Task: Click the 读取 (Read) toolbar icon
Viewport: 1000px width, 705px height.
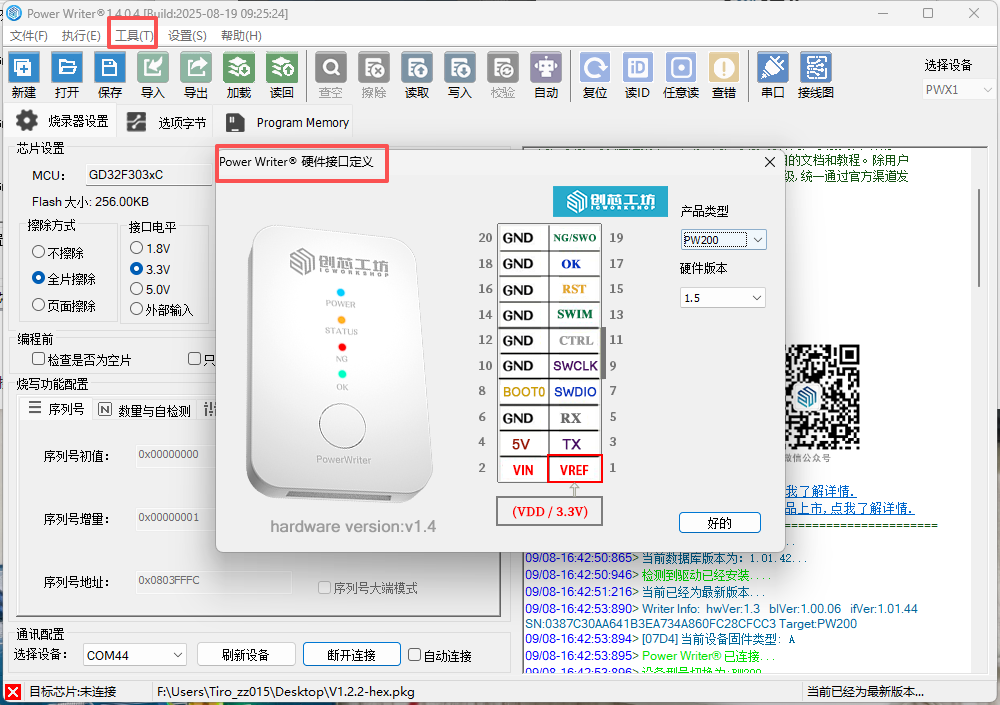Action: [417, 68]
